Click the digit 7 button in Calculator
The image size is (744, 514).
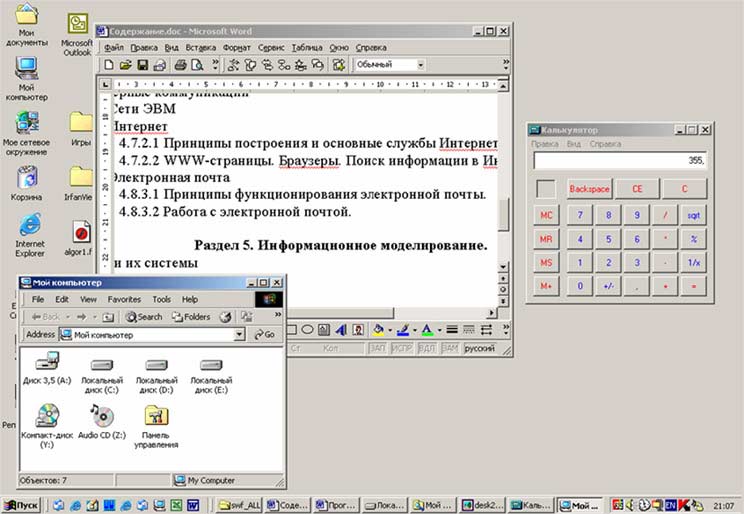tap(580, 215)
